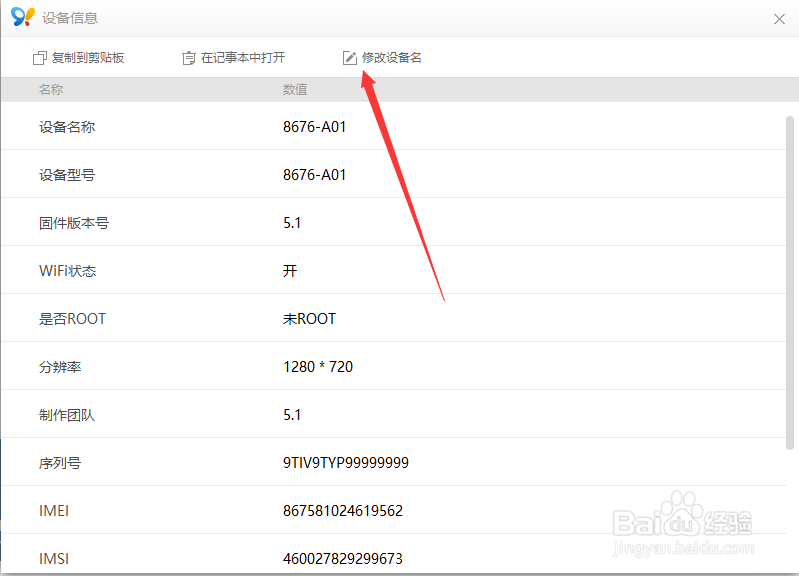Select the 制作团队 label
Image resolution: width=799 pixels, height=576 pixels.
point(67,415)
